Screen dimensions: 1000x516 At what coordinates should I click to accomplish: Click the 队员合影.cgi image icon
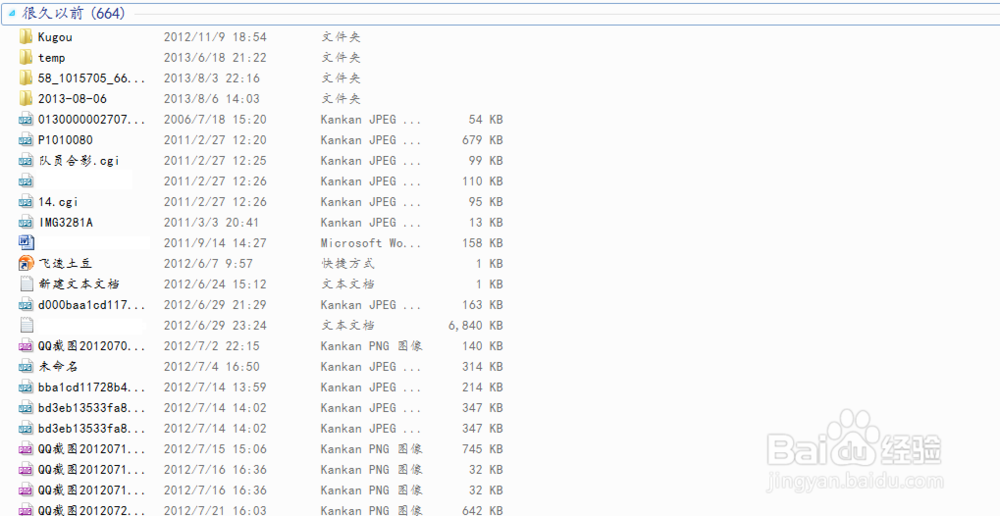pyautogui.click(x=26, y=160)
